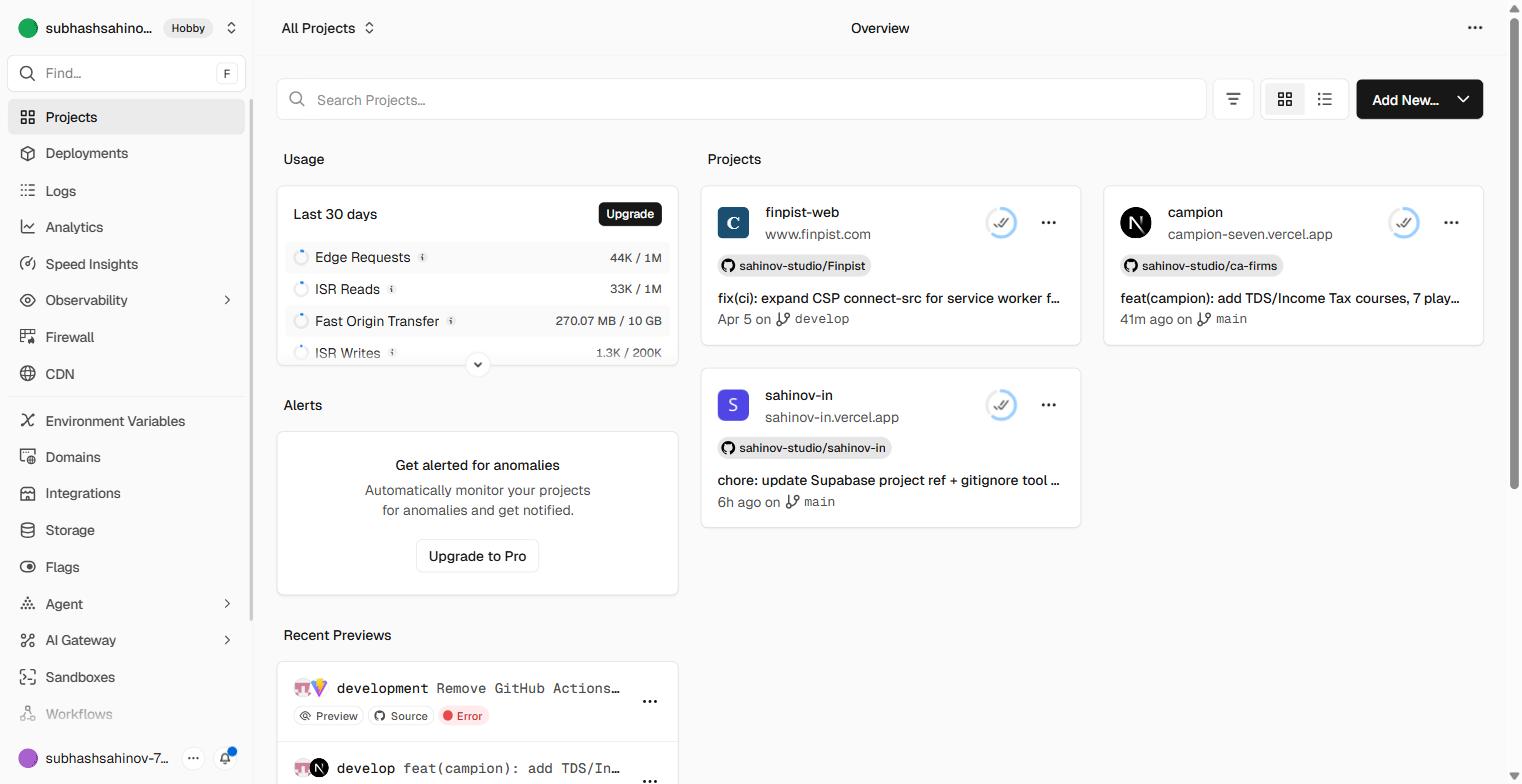
Task: Click the Firewall icon in sidebar
Action: point(28,337)
